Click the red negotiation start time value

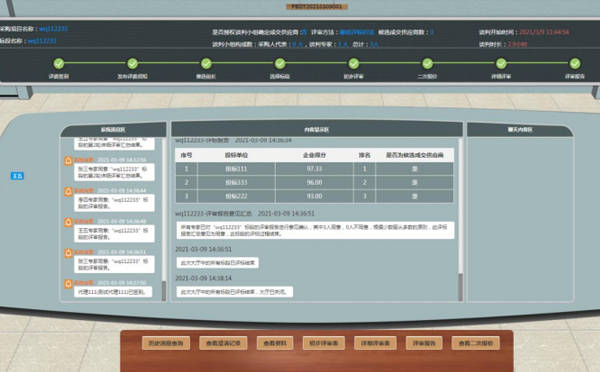click(544, 32)
